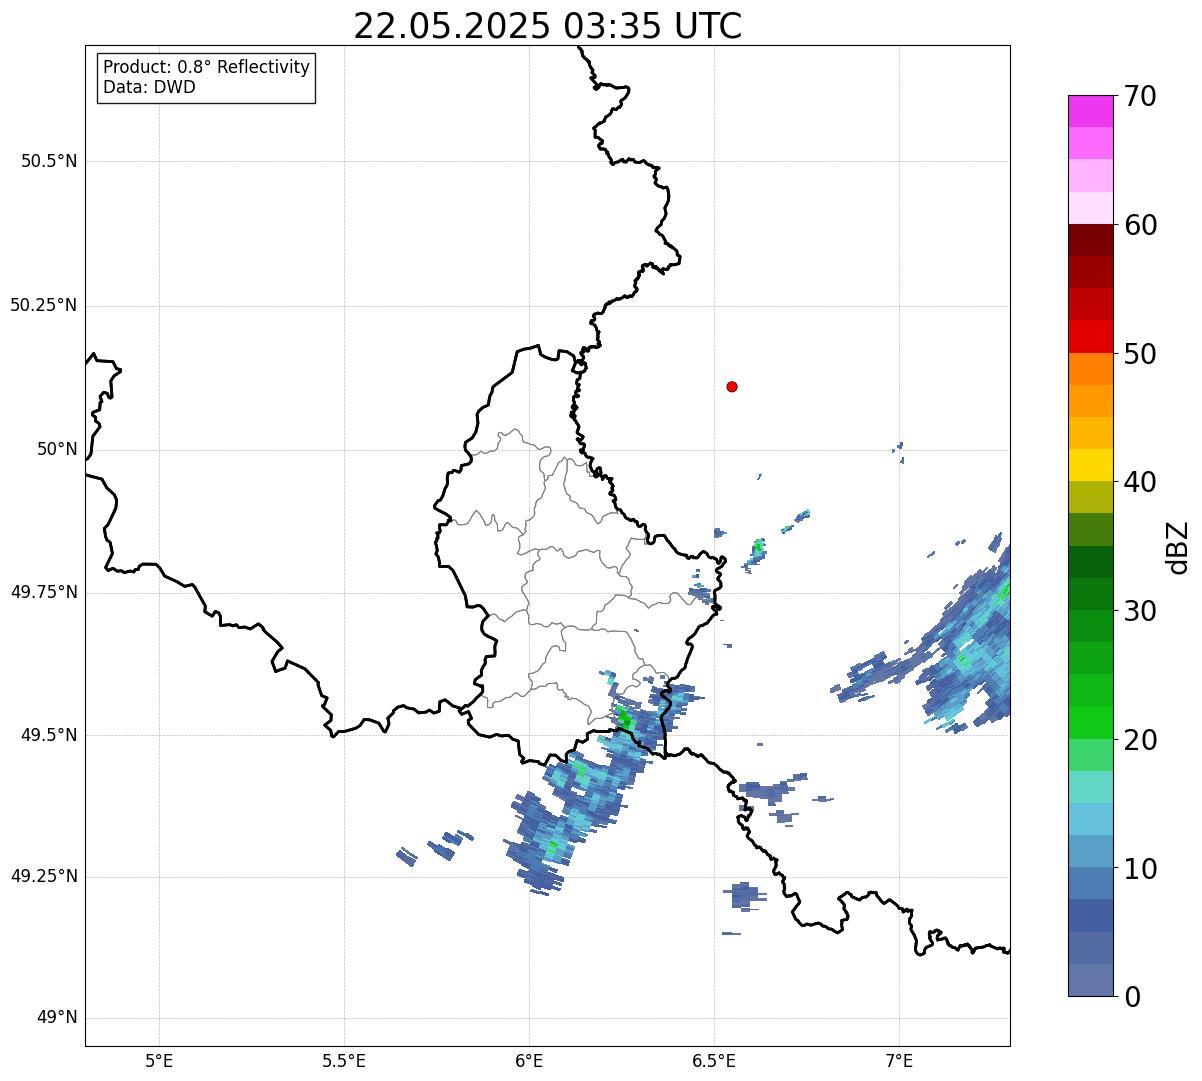Select the yellow swatch just above 40
Viewport: 1202px width, 1081px height.
click(x=1090, y=465)
